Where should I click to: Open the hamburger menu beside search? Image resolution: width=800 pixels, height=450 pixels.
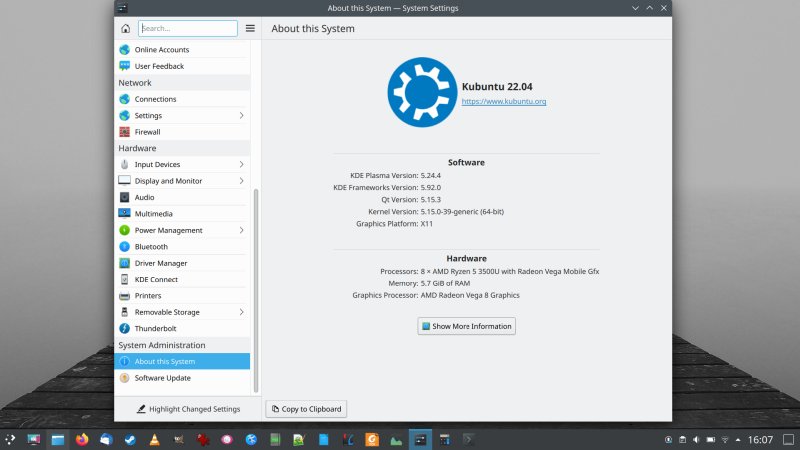[x=250, y=29]
